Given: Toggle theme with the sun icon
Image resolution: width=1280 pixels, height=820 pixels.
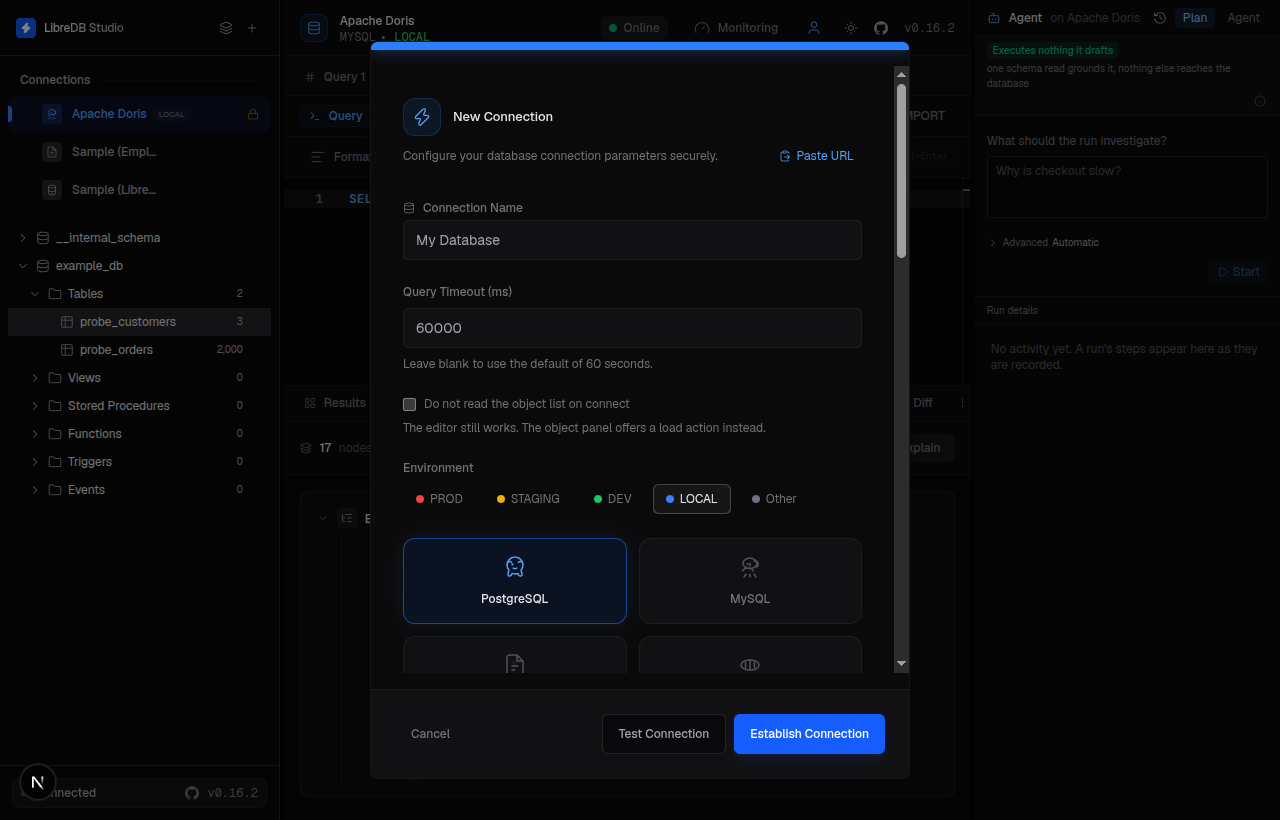Looking at the screenshot, I should pos(851,28).
